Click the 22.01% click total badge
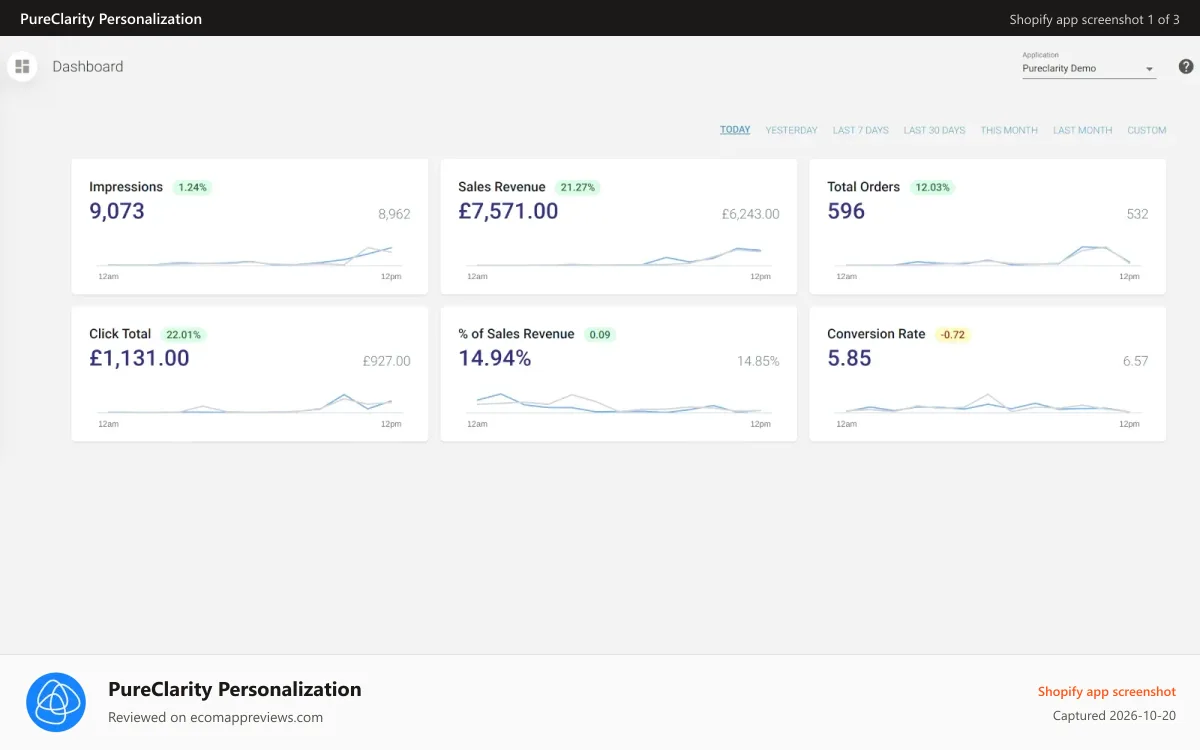 [x=184, y=334]
